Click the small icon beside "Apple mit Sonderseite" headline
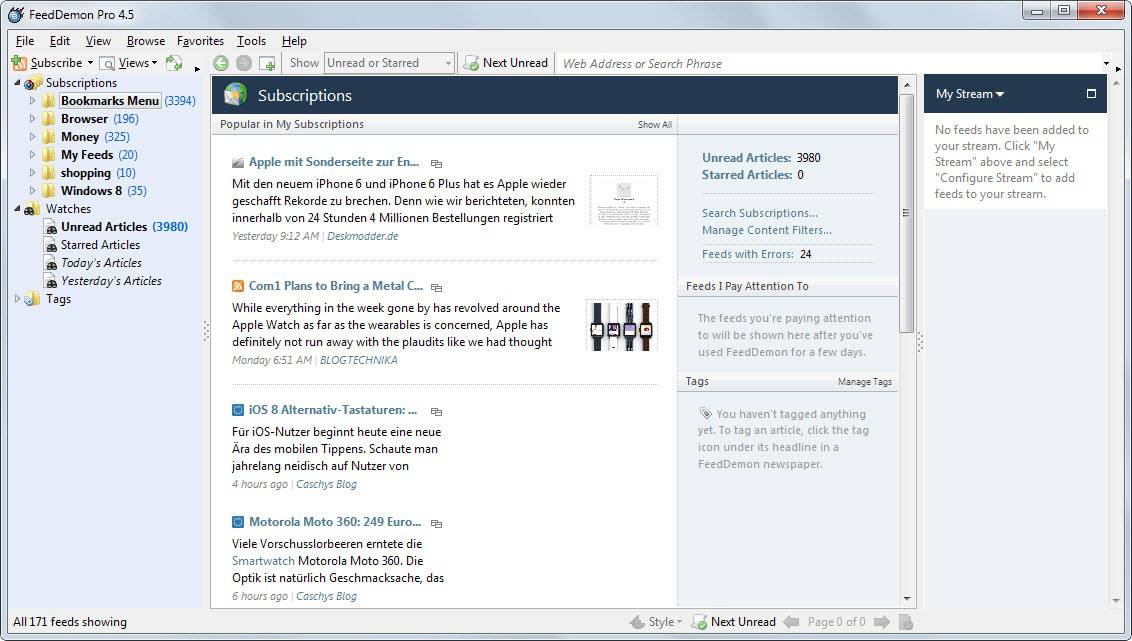The image size is (1132, 641). pyautogui.click(x=436, y=164)
